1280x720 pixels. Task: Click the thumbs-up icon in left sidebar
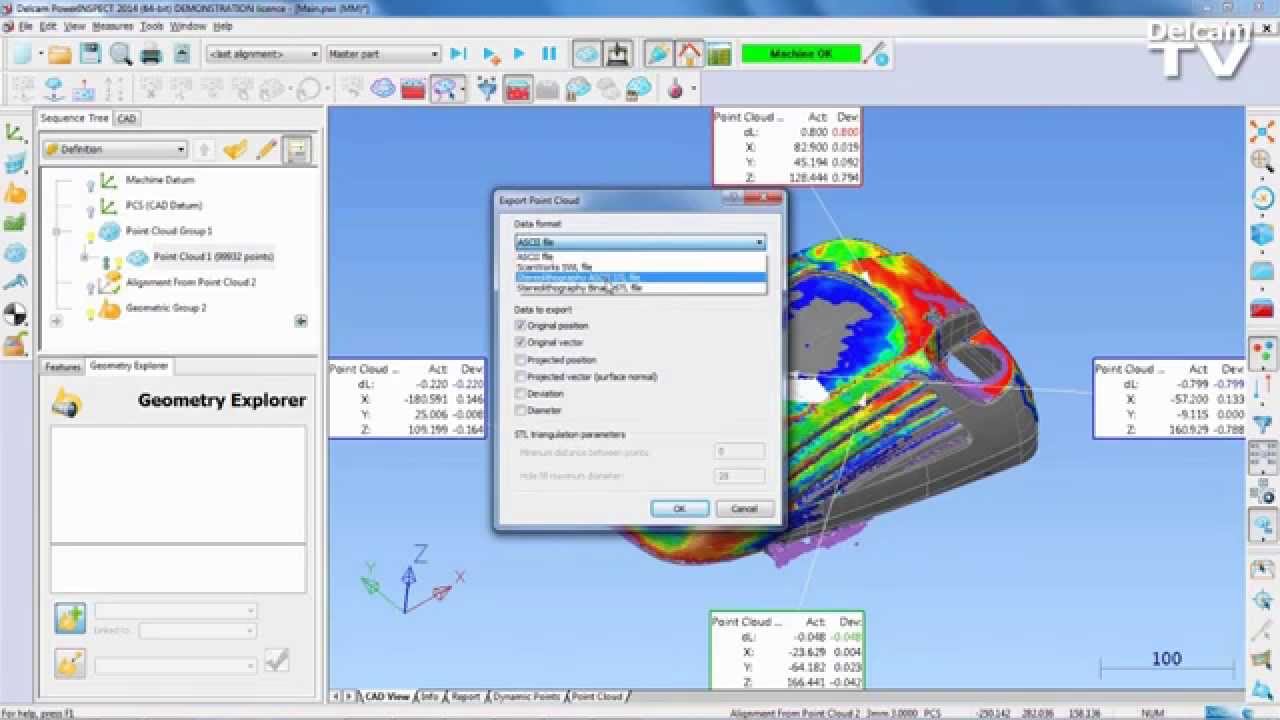click(15, 193)
